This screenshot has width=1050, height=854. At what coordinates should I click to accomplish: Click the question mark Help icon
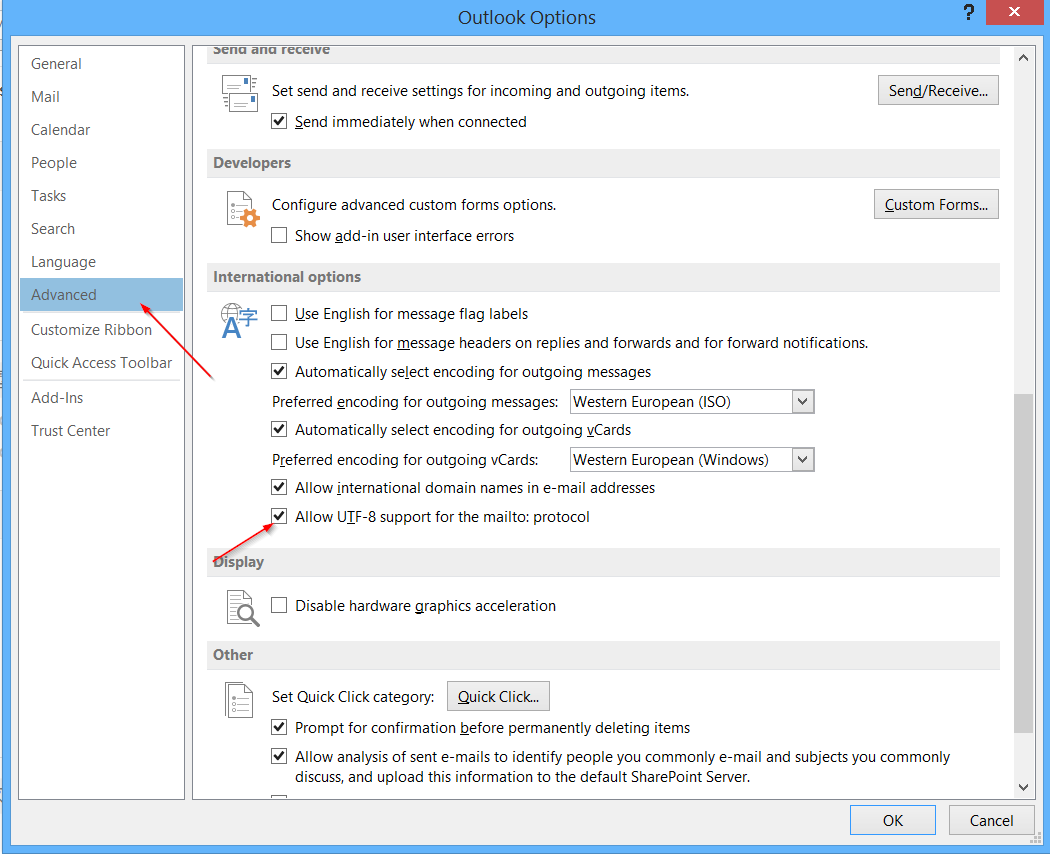[968, 14]
